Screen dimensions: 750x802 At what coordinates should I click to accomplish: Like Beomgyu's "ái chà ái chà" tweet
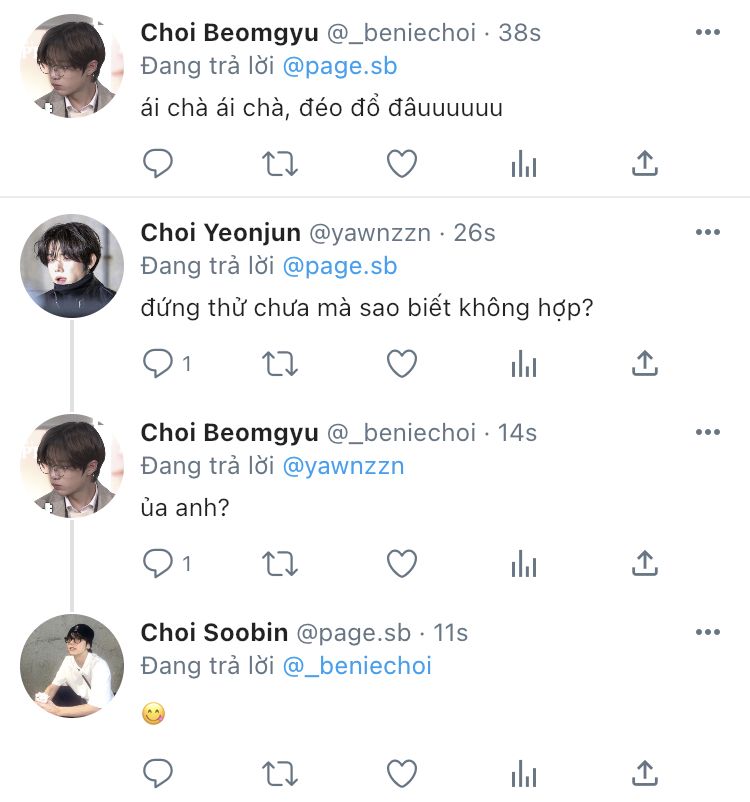(x=401, y=163)
